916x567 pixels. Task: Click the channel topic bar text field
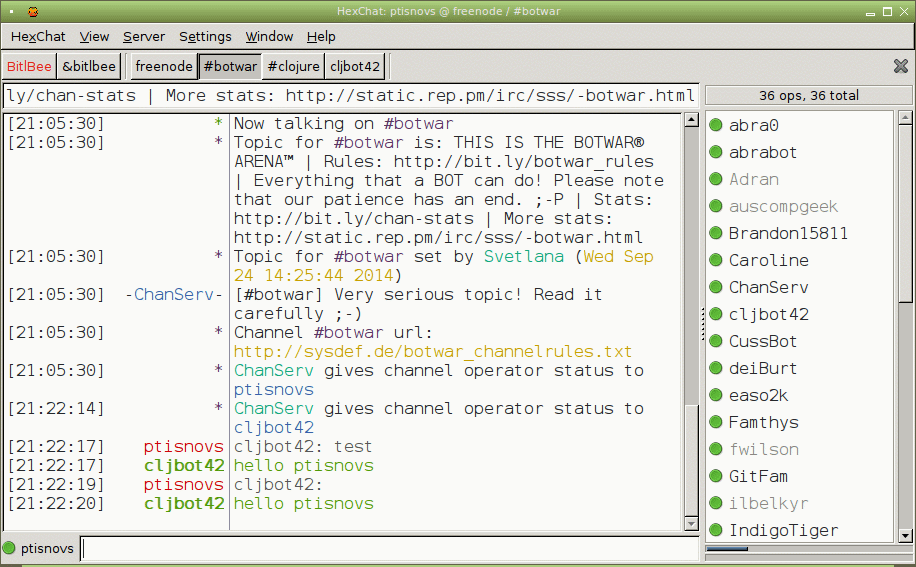[x=351, y=96]
